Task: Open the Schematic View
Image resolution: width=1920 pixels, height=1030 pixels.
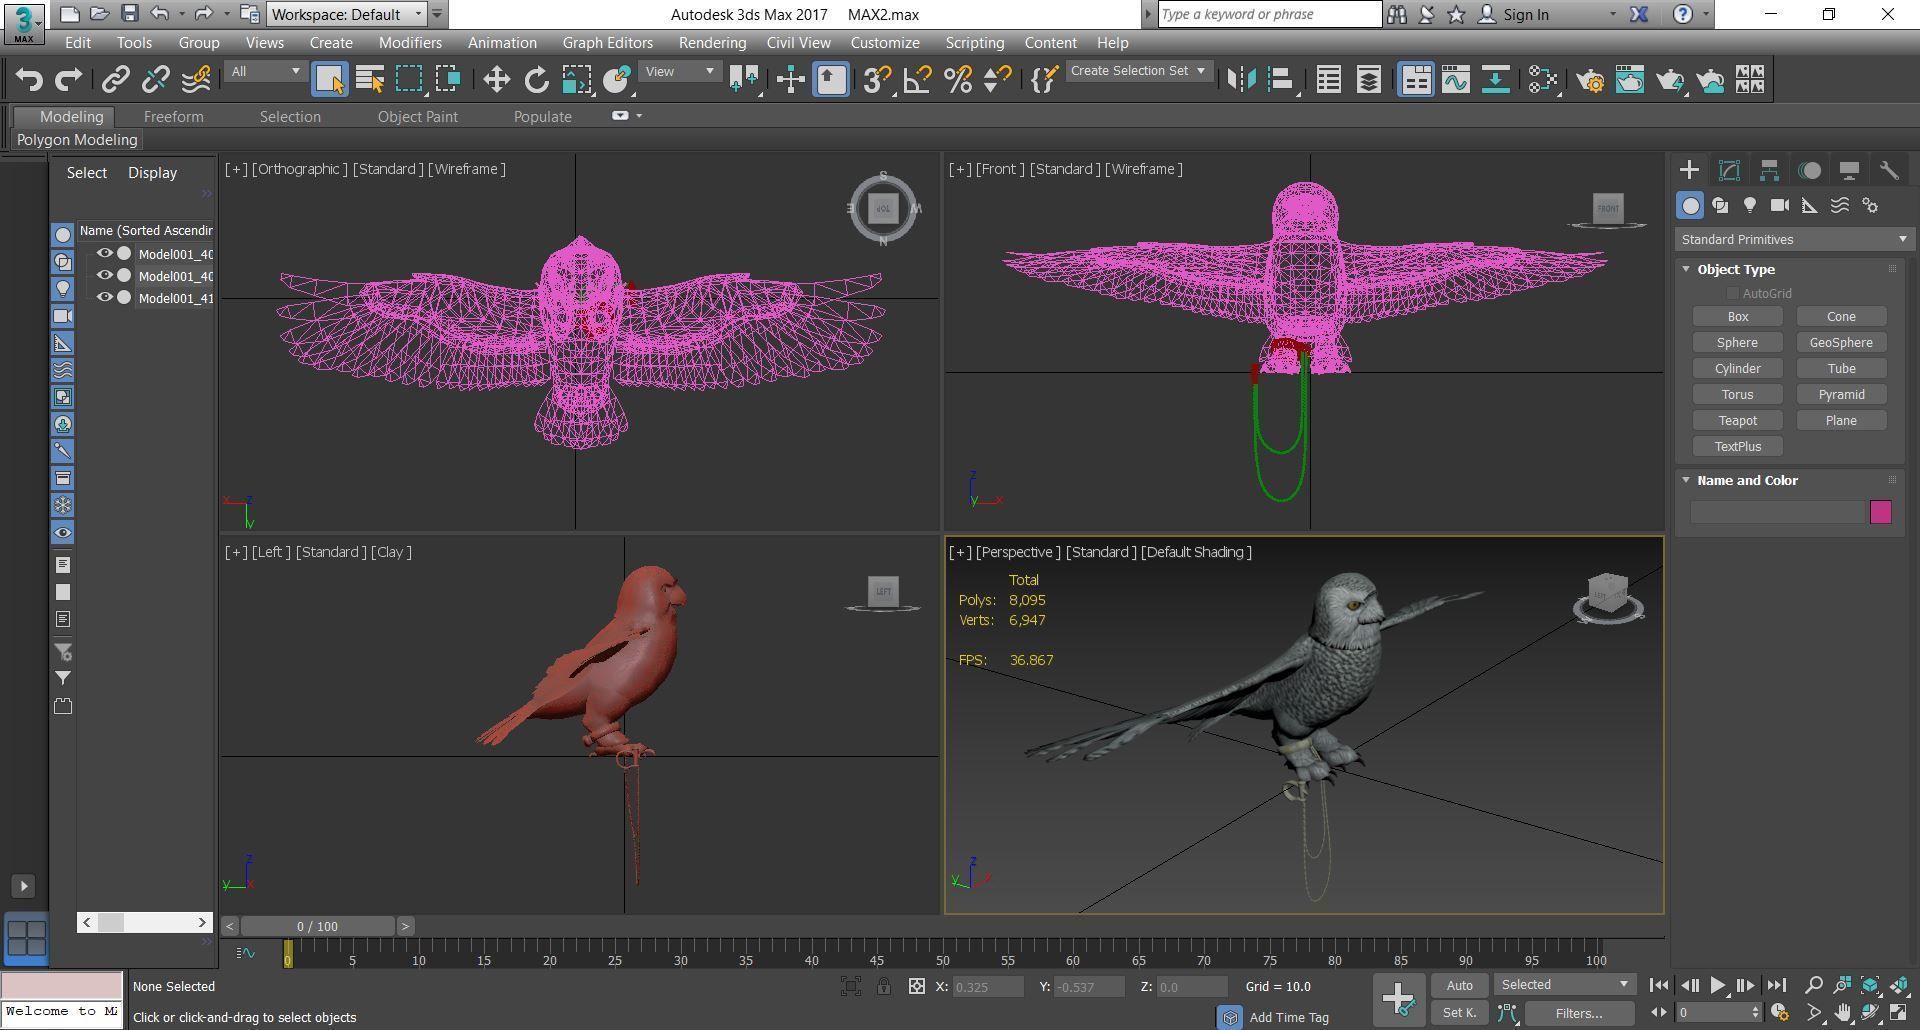Action: [x=1495, y=79]
